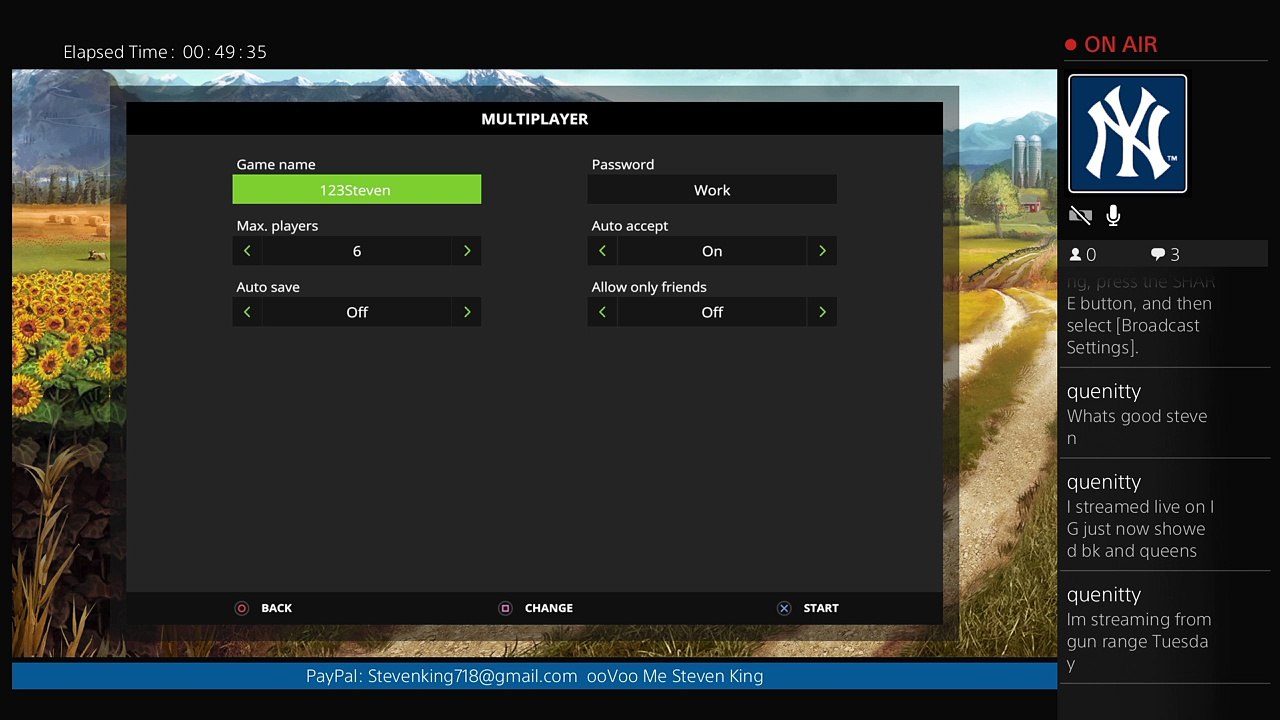Click the comments count speech-bubble icon
1280x720 pixels.
pos(1158,255)
